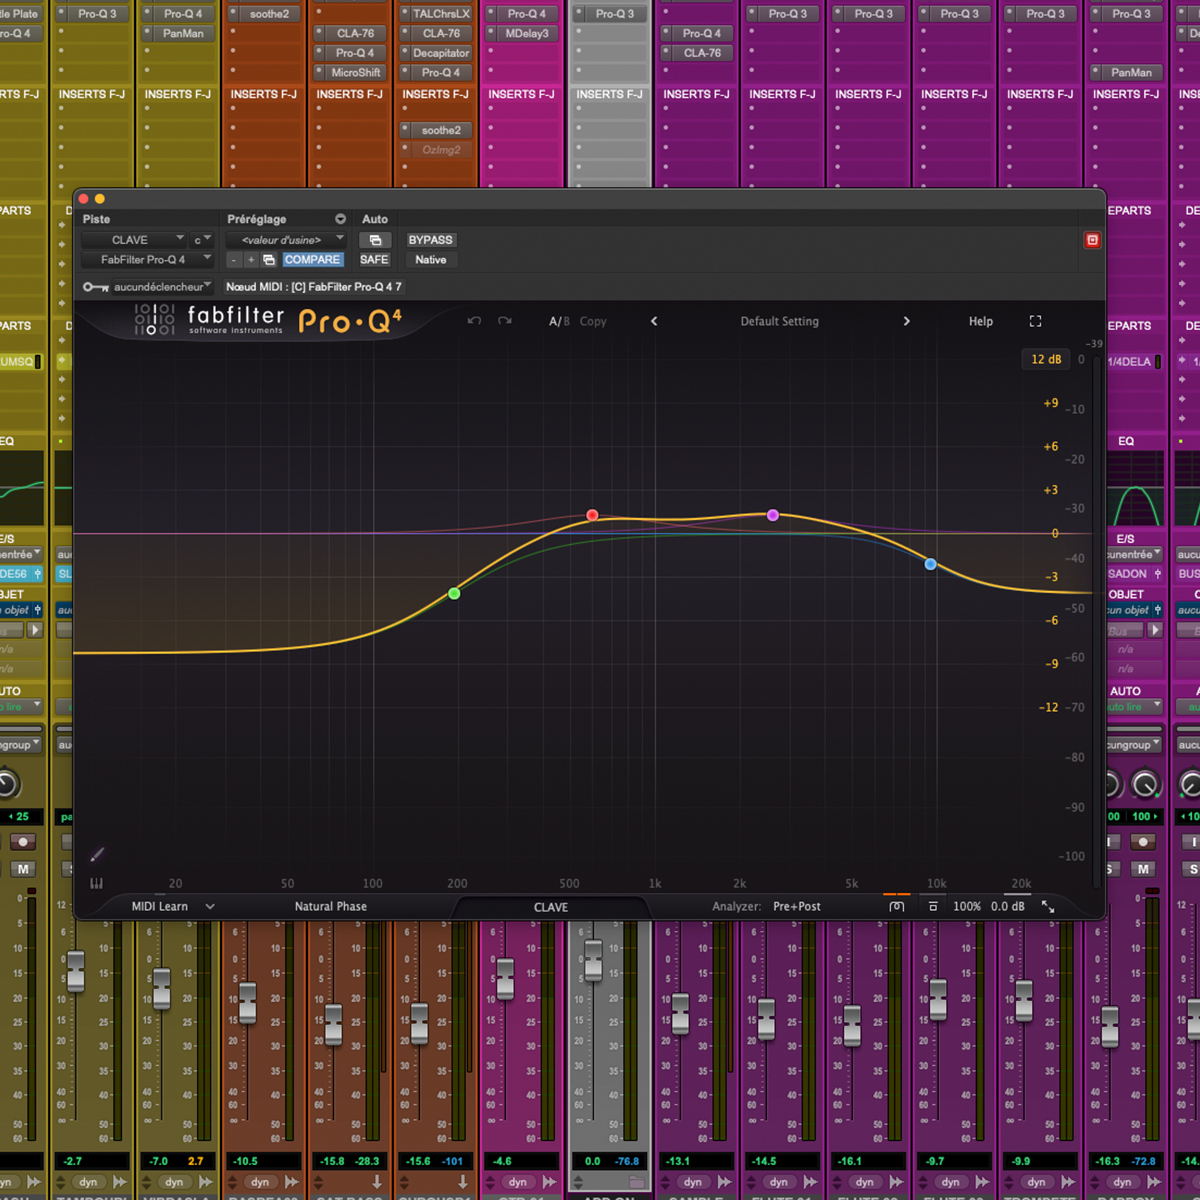Toggle the Native processing button
The width and height of the screenshot is (1200, 1200).
(431, 260)
